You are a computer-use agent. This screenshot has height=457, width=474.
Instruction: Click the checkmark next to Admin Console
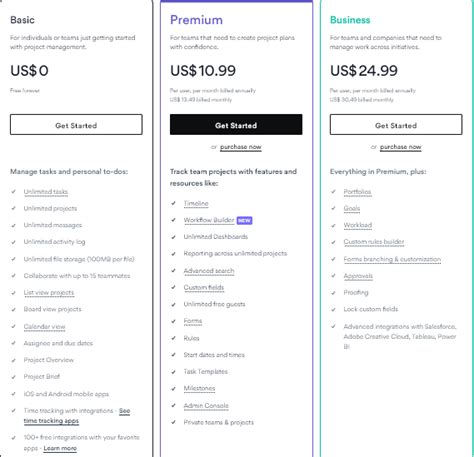pyautogui.click(x=174, y=405)
